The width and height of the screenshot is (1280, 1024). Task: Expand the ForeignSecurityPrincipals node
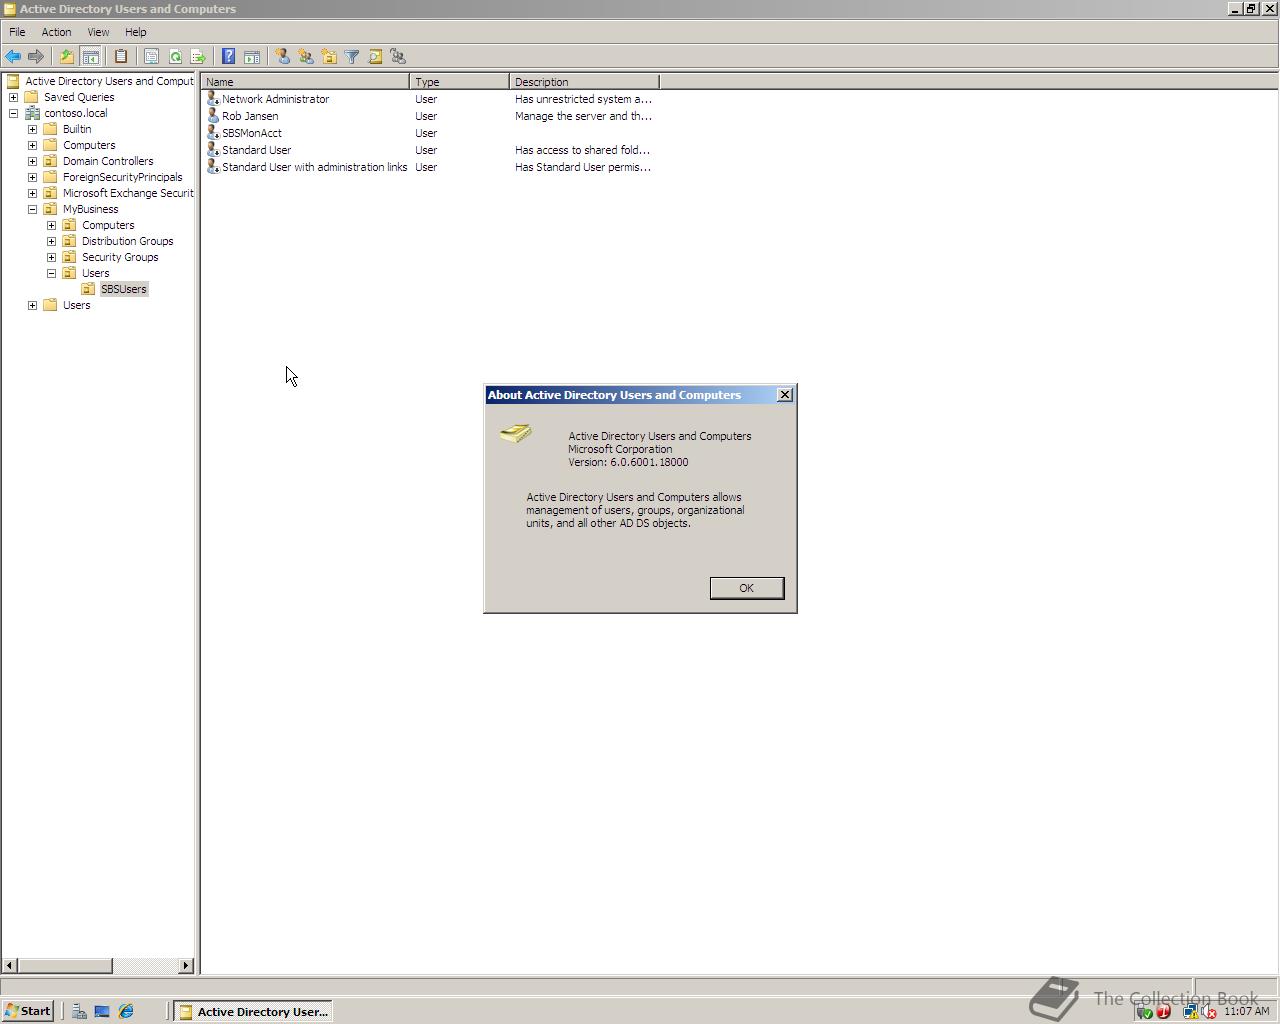coord(32,177)
